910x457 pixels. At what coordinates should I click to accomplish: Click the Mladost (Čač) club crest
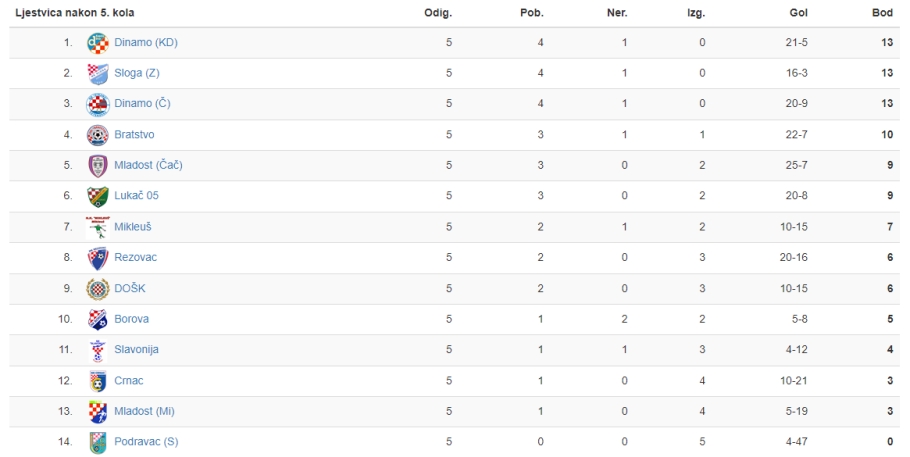point(98,166)
